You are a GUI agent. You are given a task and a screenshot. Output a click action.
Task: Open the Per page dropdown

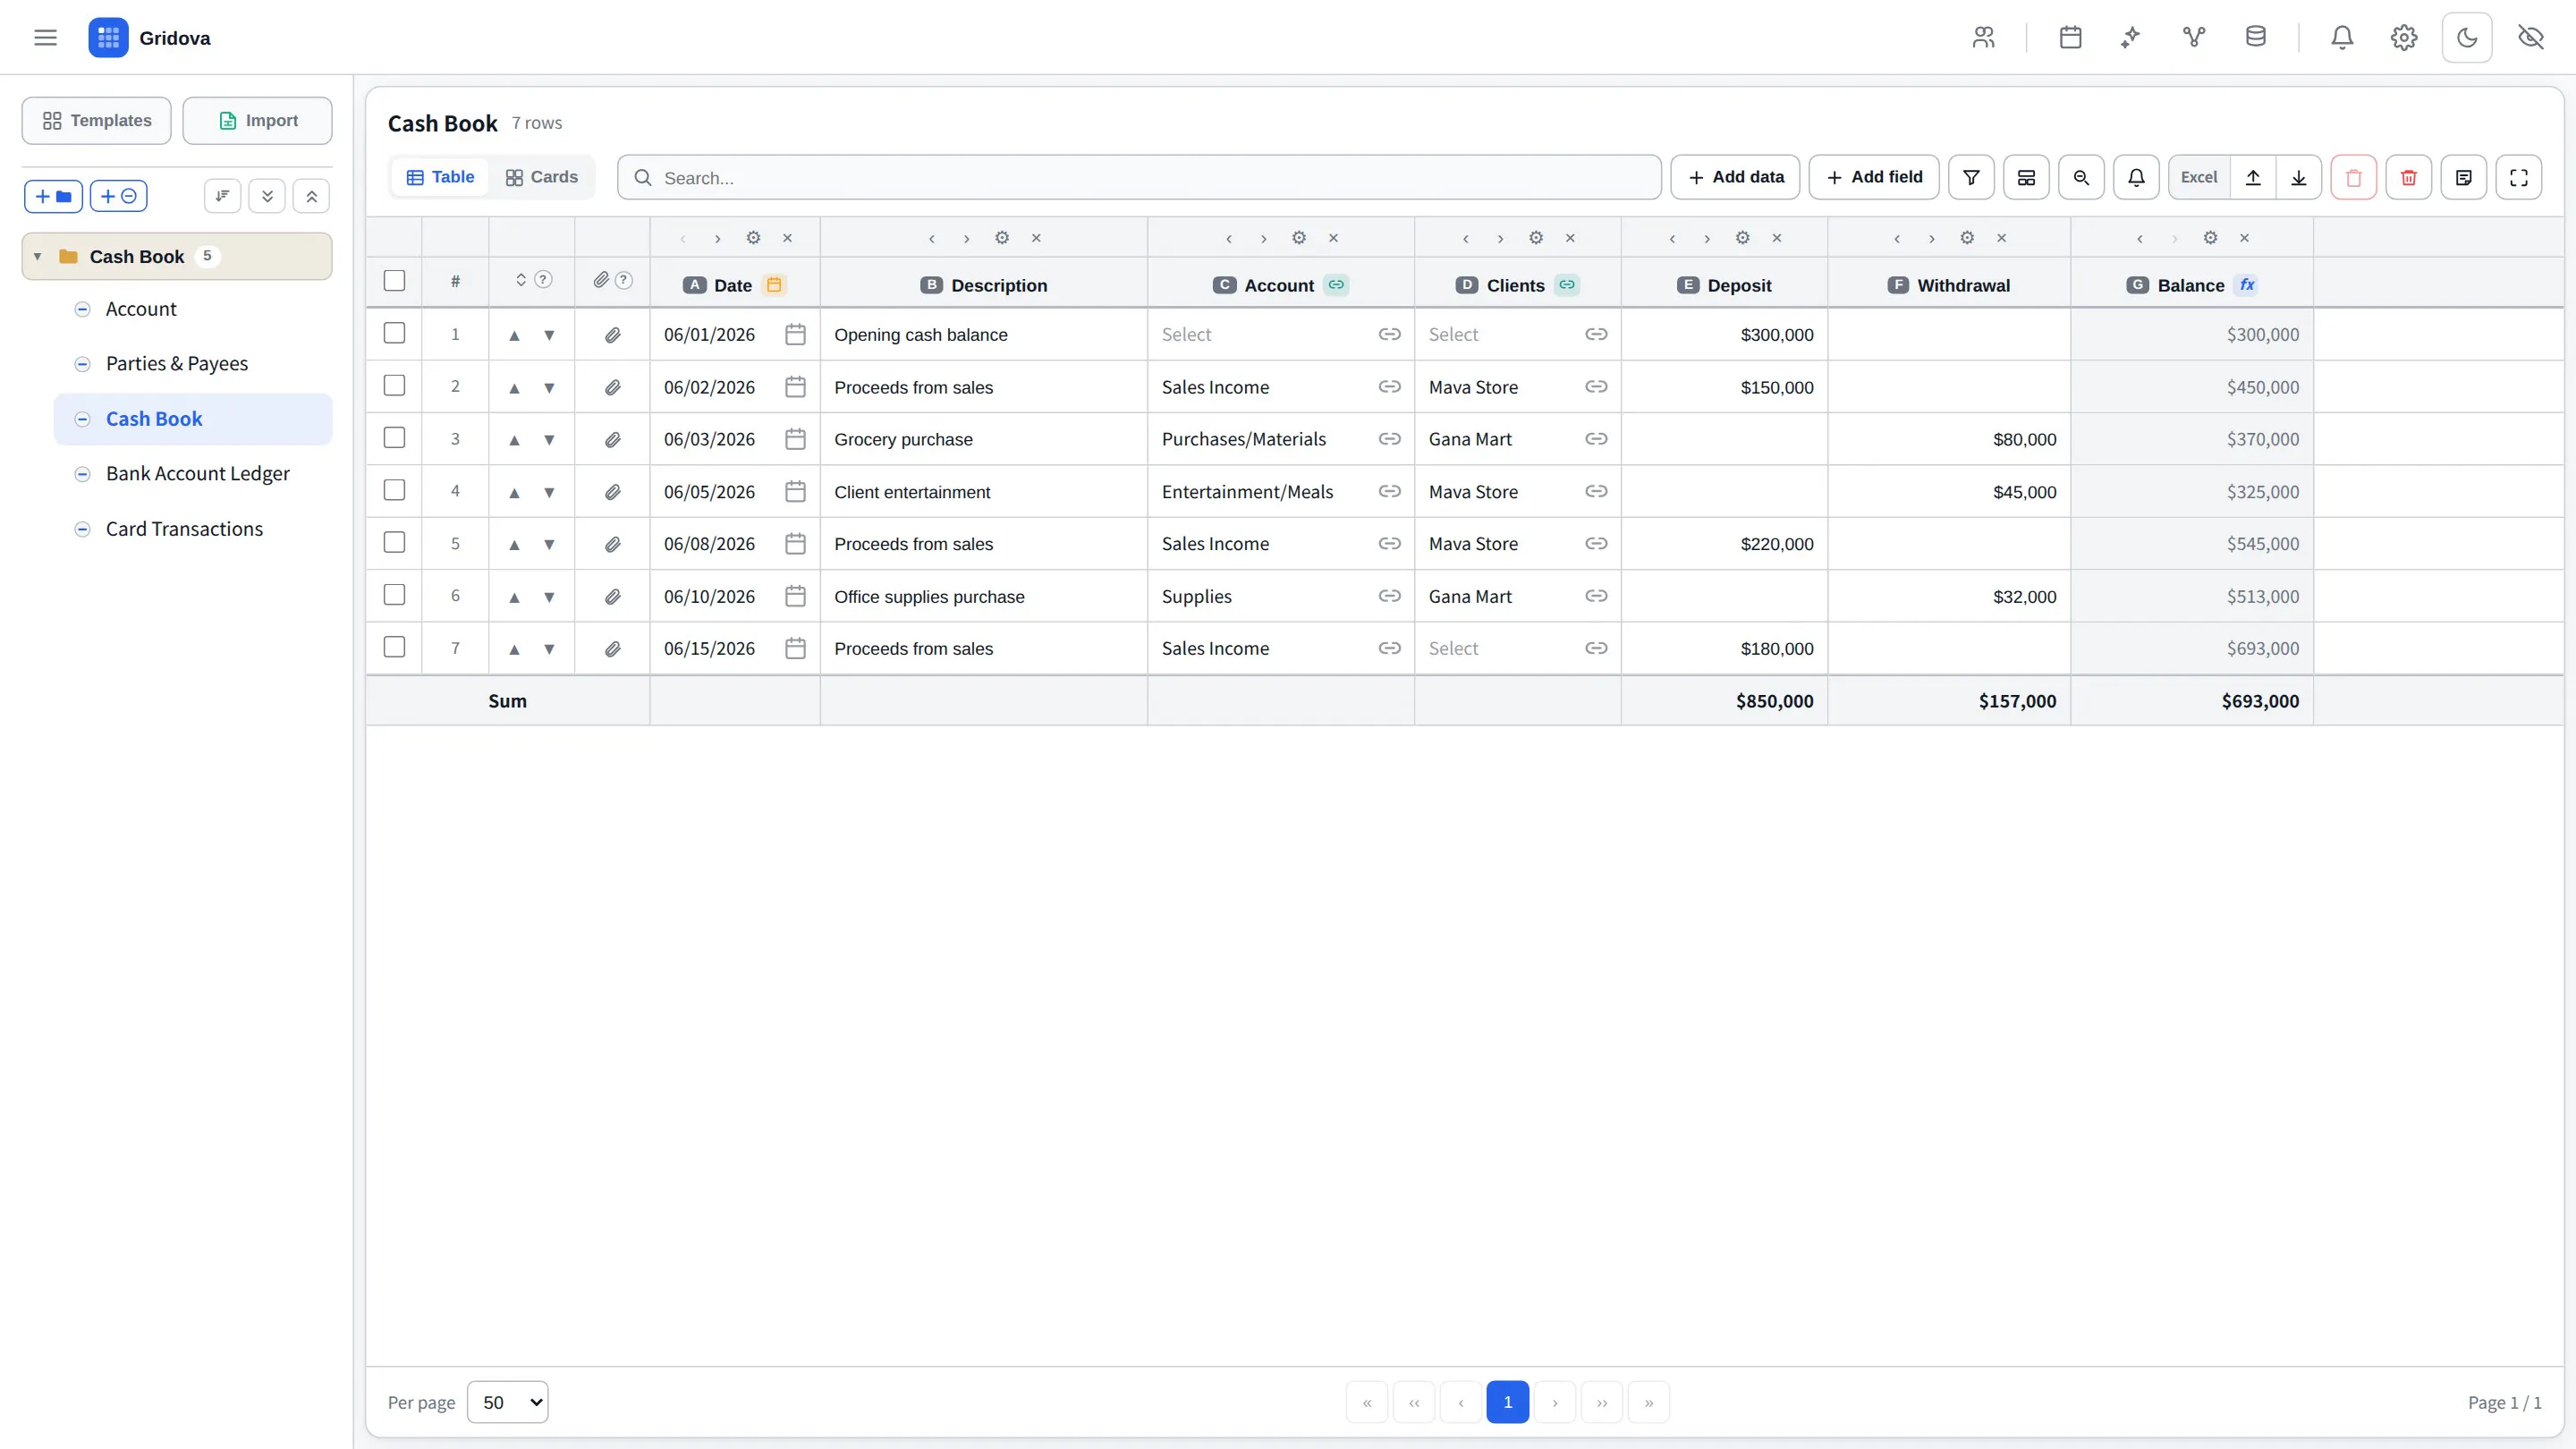pyautogui.click(x=508, y=1401)
